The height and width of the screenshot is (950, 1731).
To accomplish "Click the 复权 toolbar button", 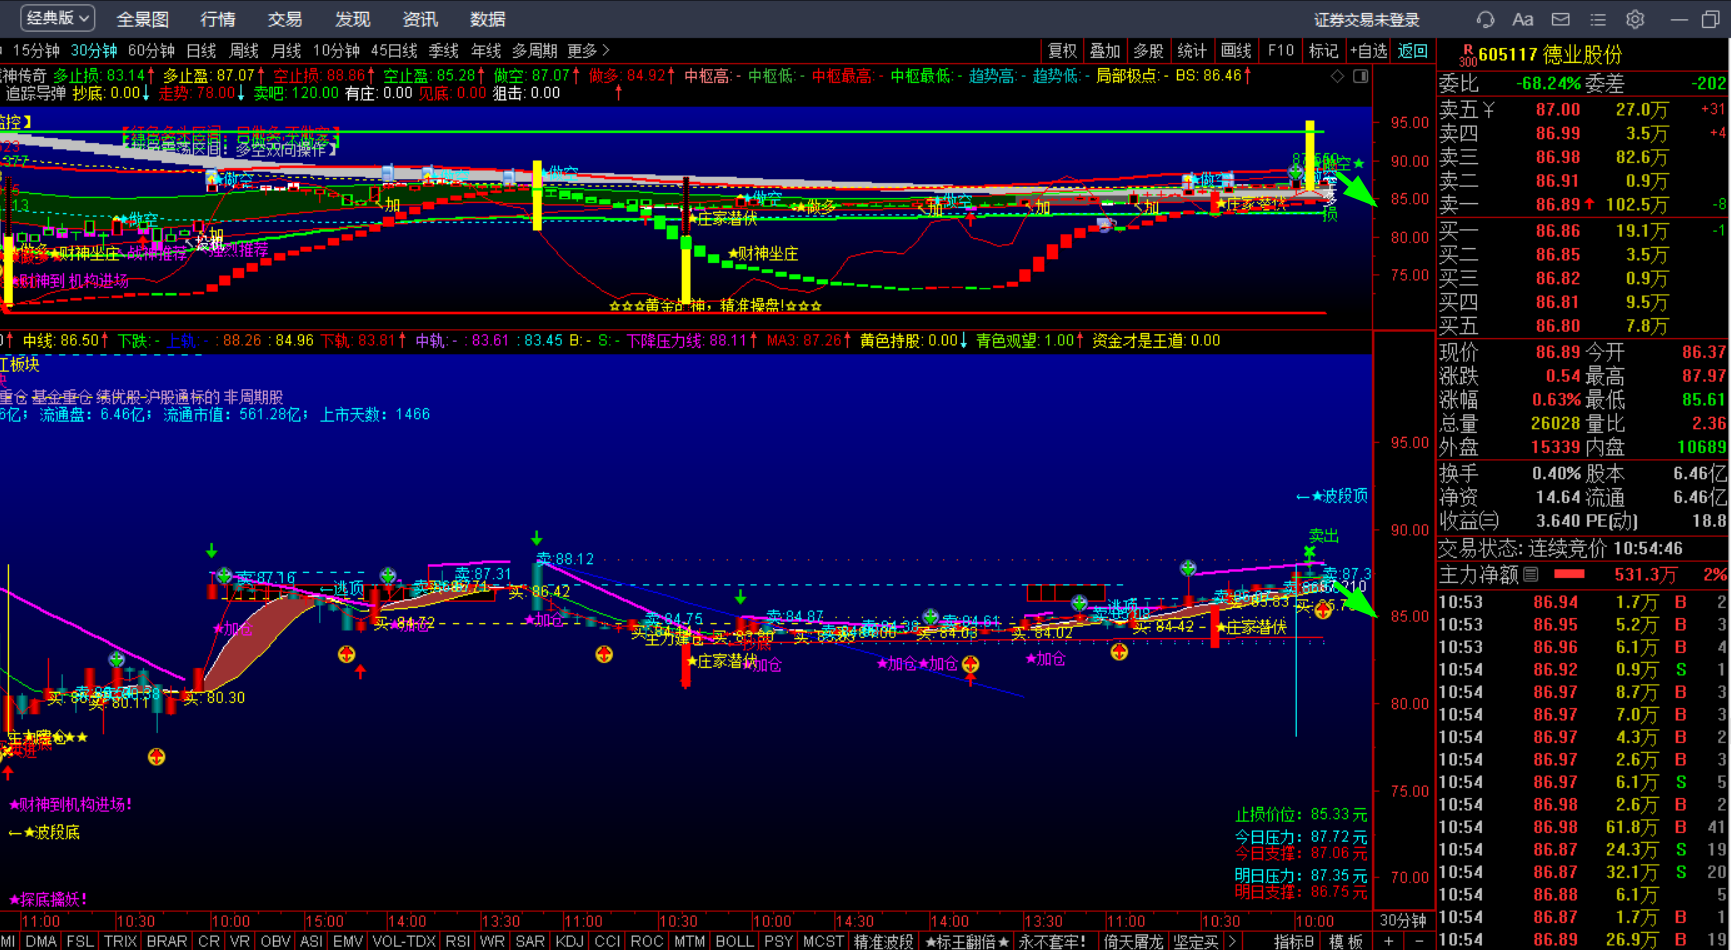I will click(x=1062, y=51).
